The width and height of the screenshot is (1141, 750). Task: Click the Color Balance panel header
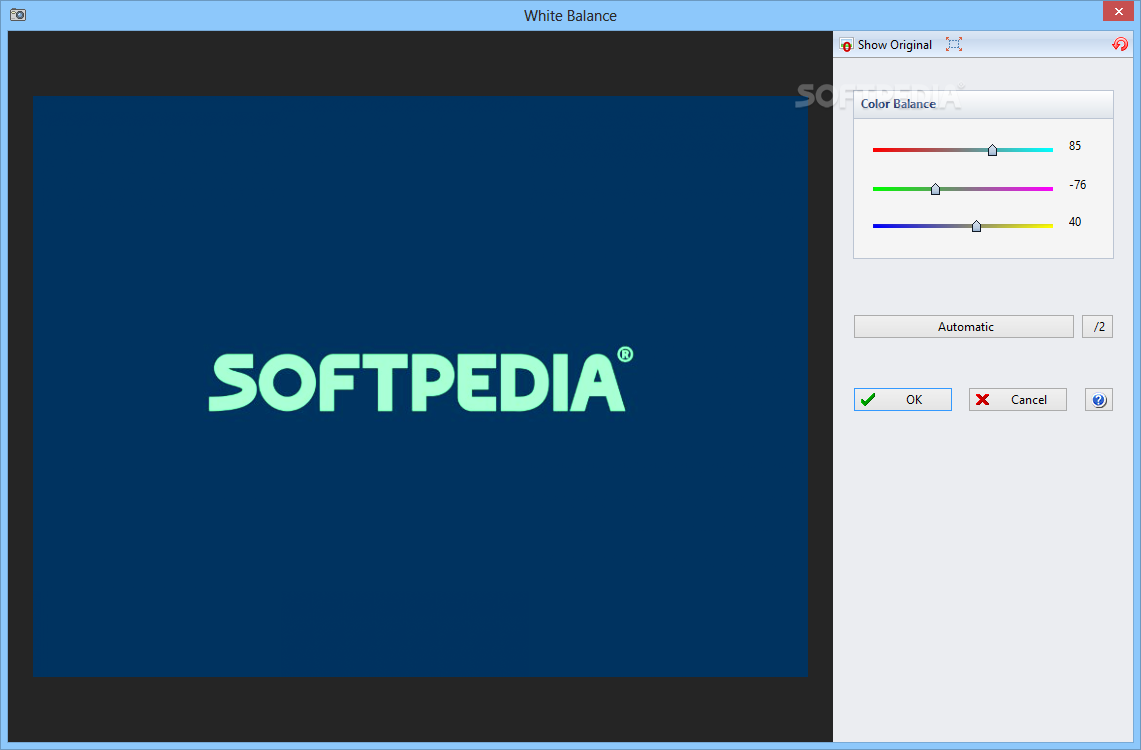(983, 104)
